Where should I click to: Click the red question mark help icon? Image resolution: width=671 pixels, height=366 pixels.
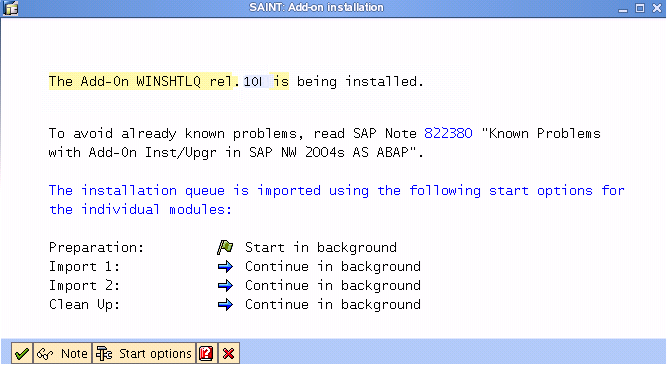point(206,353)
